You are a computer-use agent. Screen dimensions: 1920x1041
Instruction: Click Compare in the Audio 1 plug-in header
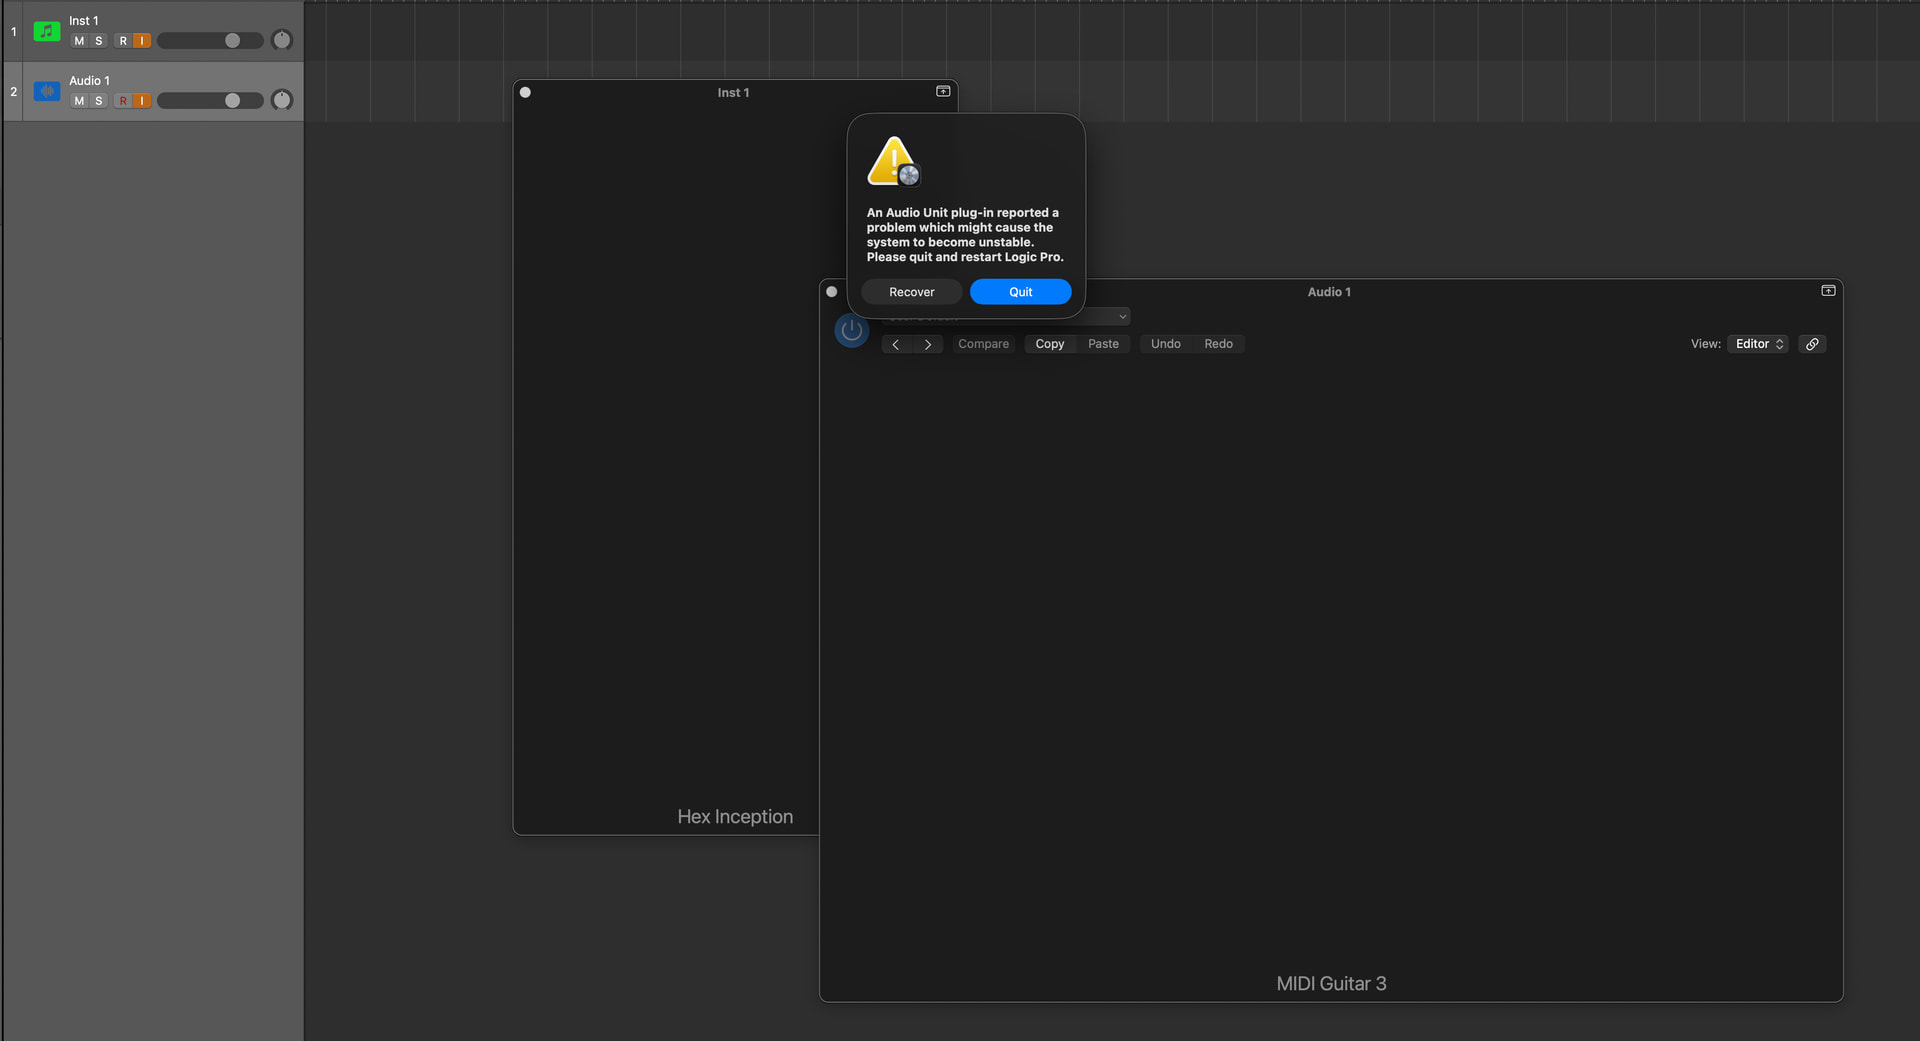(984, 344)
